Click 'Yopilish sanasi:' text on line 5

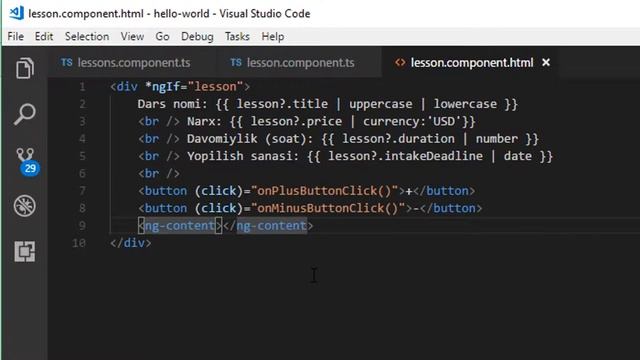click(x=243, y=156)
